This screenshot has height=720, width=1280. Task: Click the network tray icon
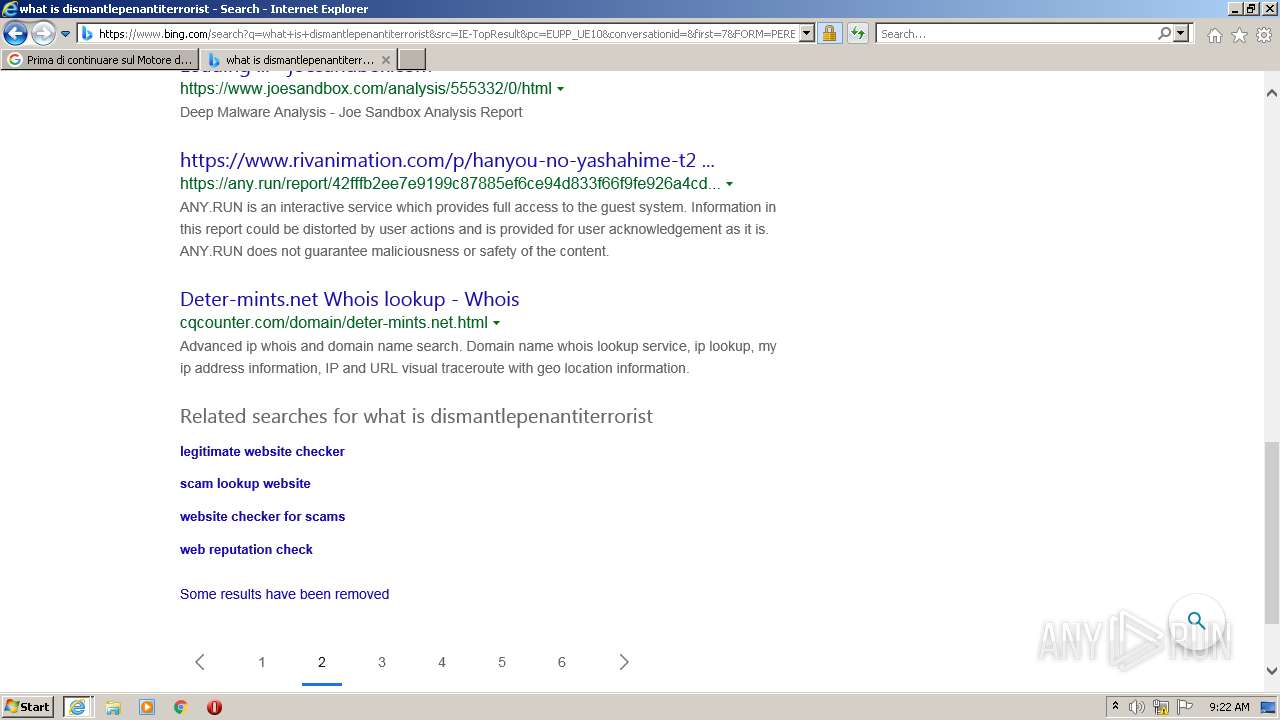(1161, 707)
